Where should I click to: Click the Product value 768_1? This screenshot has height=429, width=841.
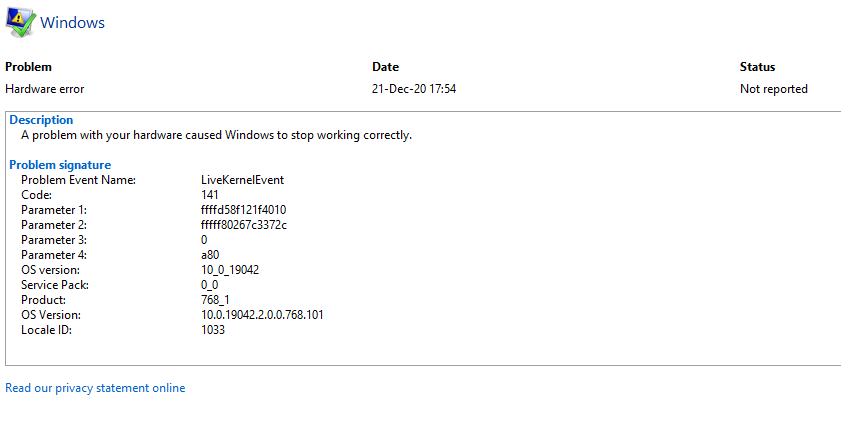tap(217, 300)
